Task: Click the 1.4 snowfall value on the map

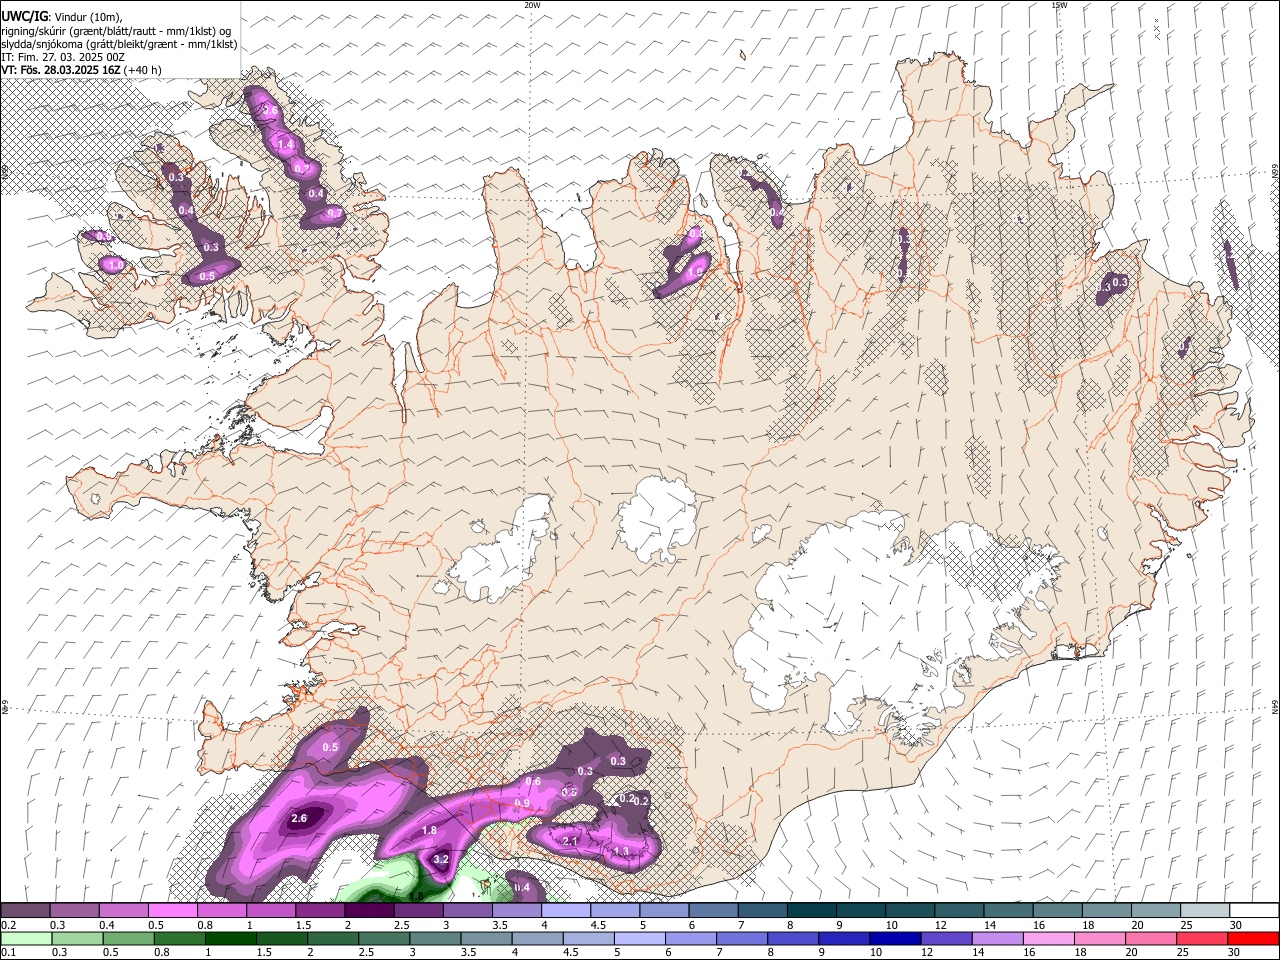Action: point(286,144)
